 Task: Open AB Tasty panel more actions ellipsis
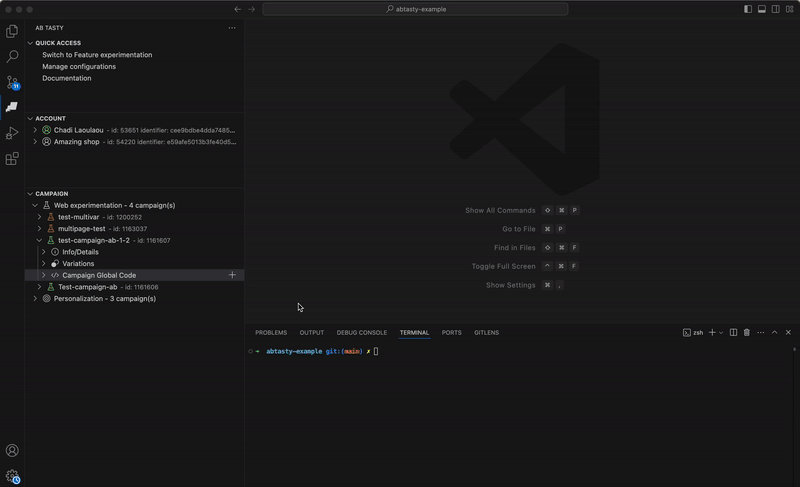tap(232, 28)
